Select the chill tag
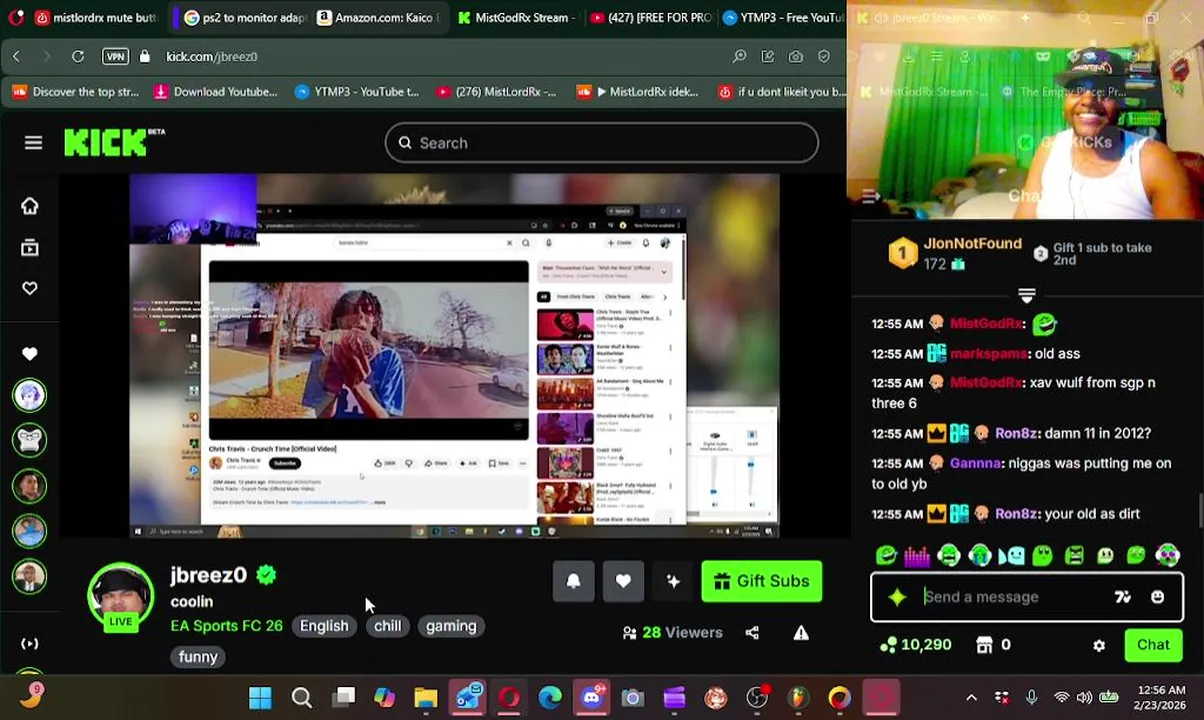 click(387, 626)
